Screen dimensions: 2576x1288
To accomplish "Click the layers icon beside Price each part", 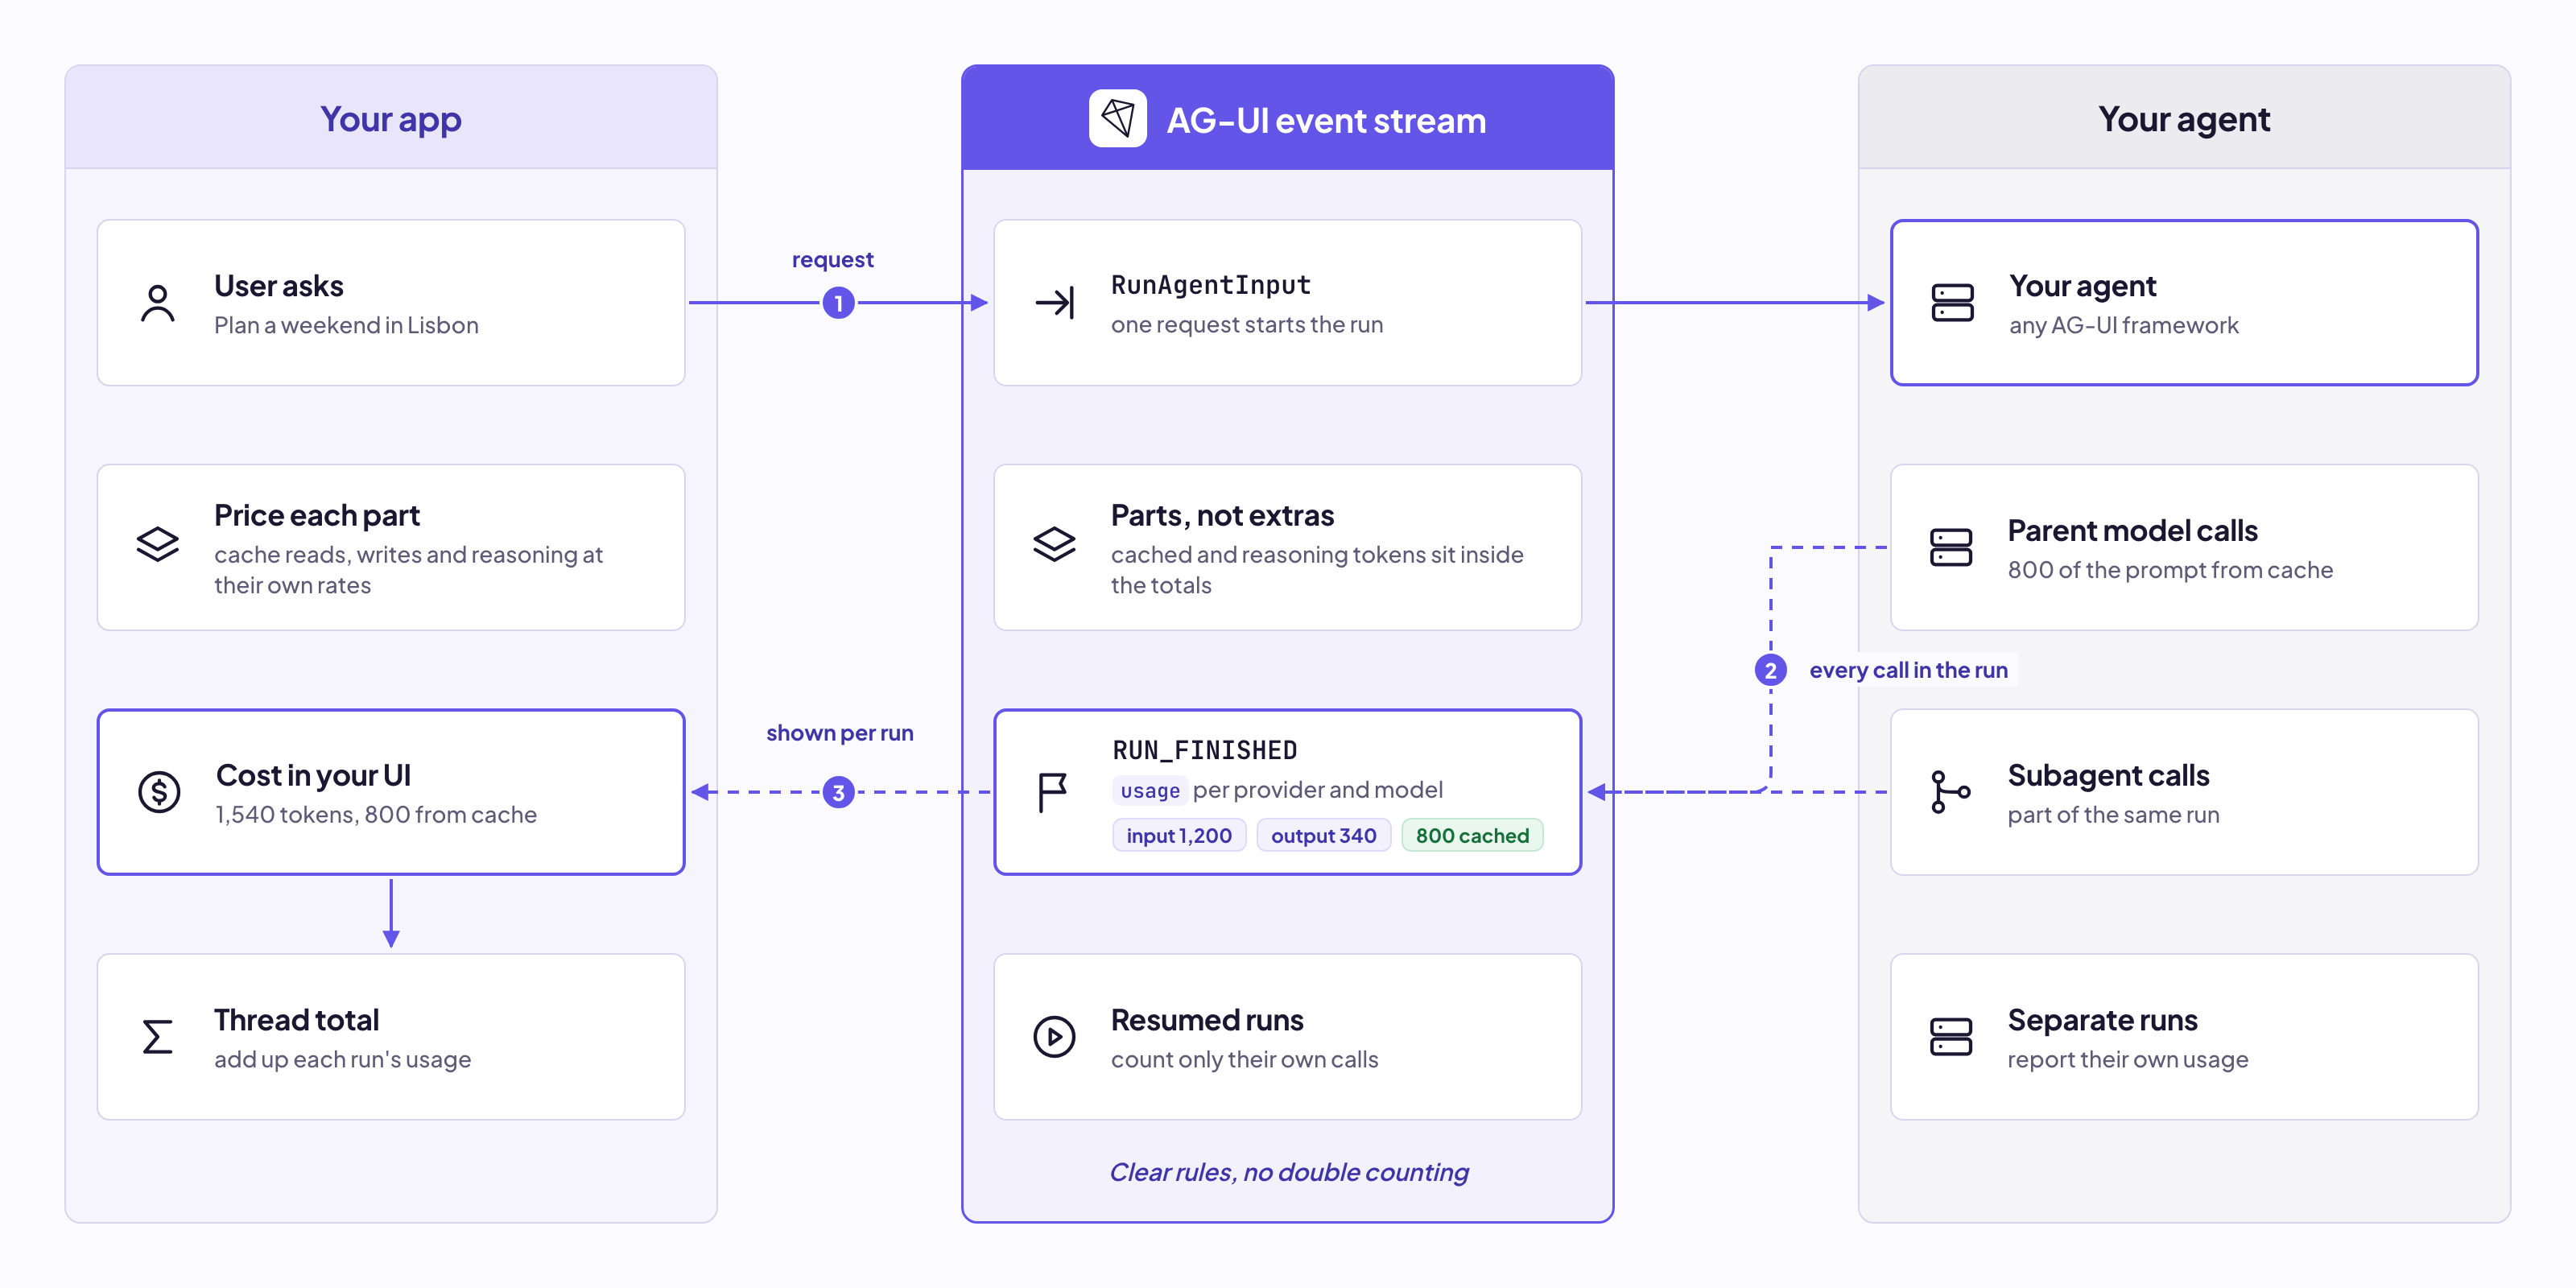I will [157, 545].
